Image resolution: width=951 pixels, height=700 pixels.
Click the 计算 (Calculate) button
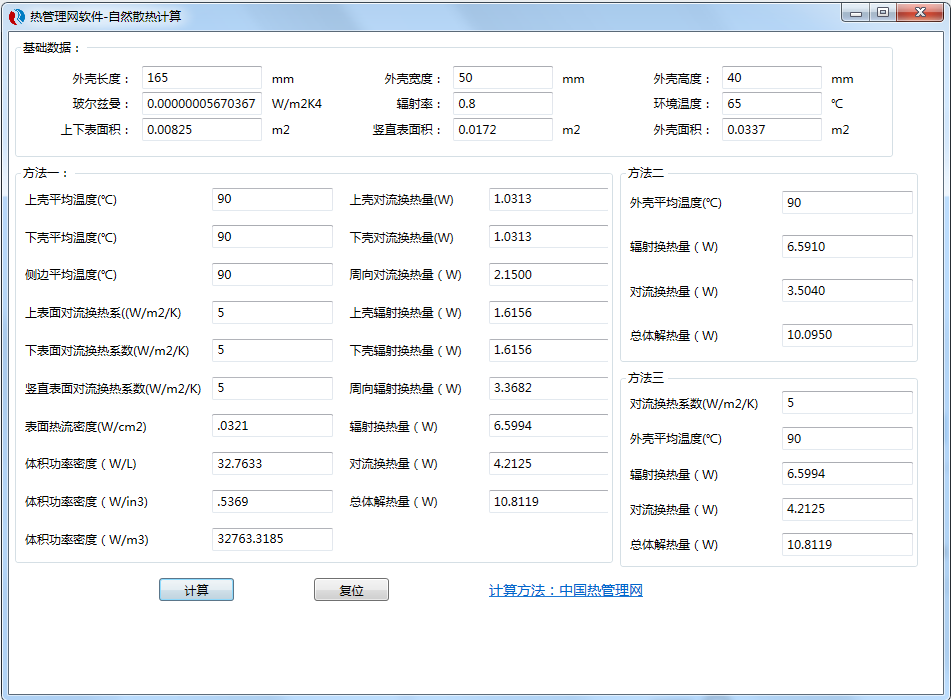click(x=196, y=589)
